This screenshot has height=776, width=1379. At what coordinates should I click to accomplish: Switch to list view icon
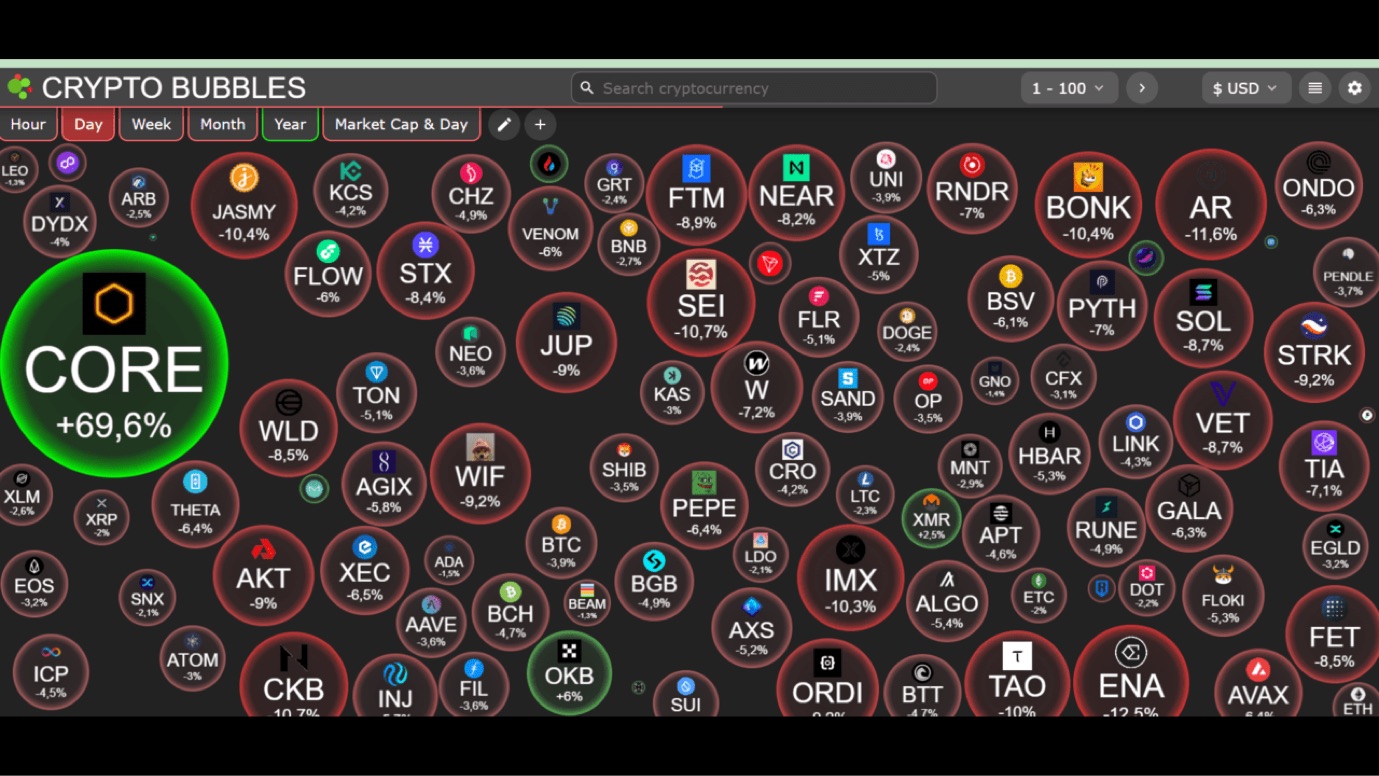point(1315,88)
